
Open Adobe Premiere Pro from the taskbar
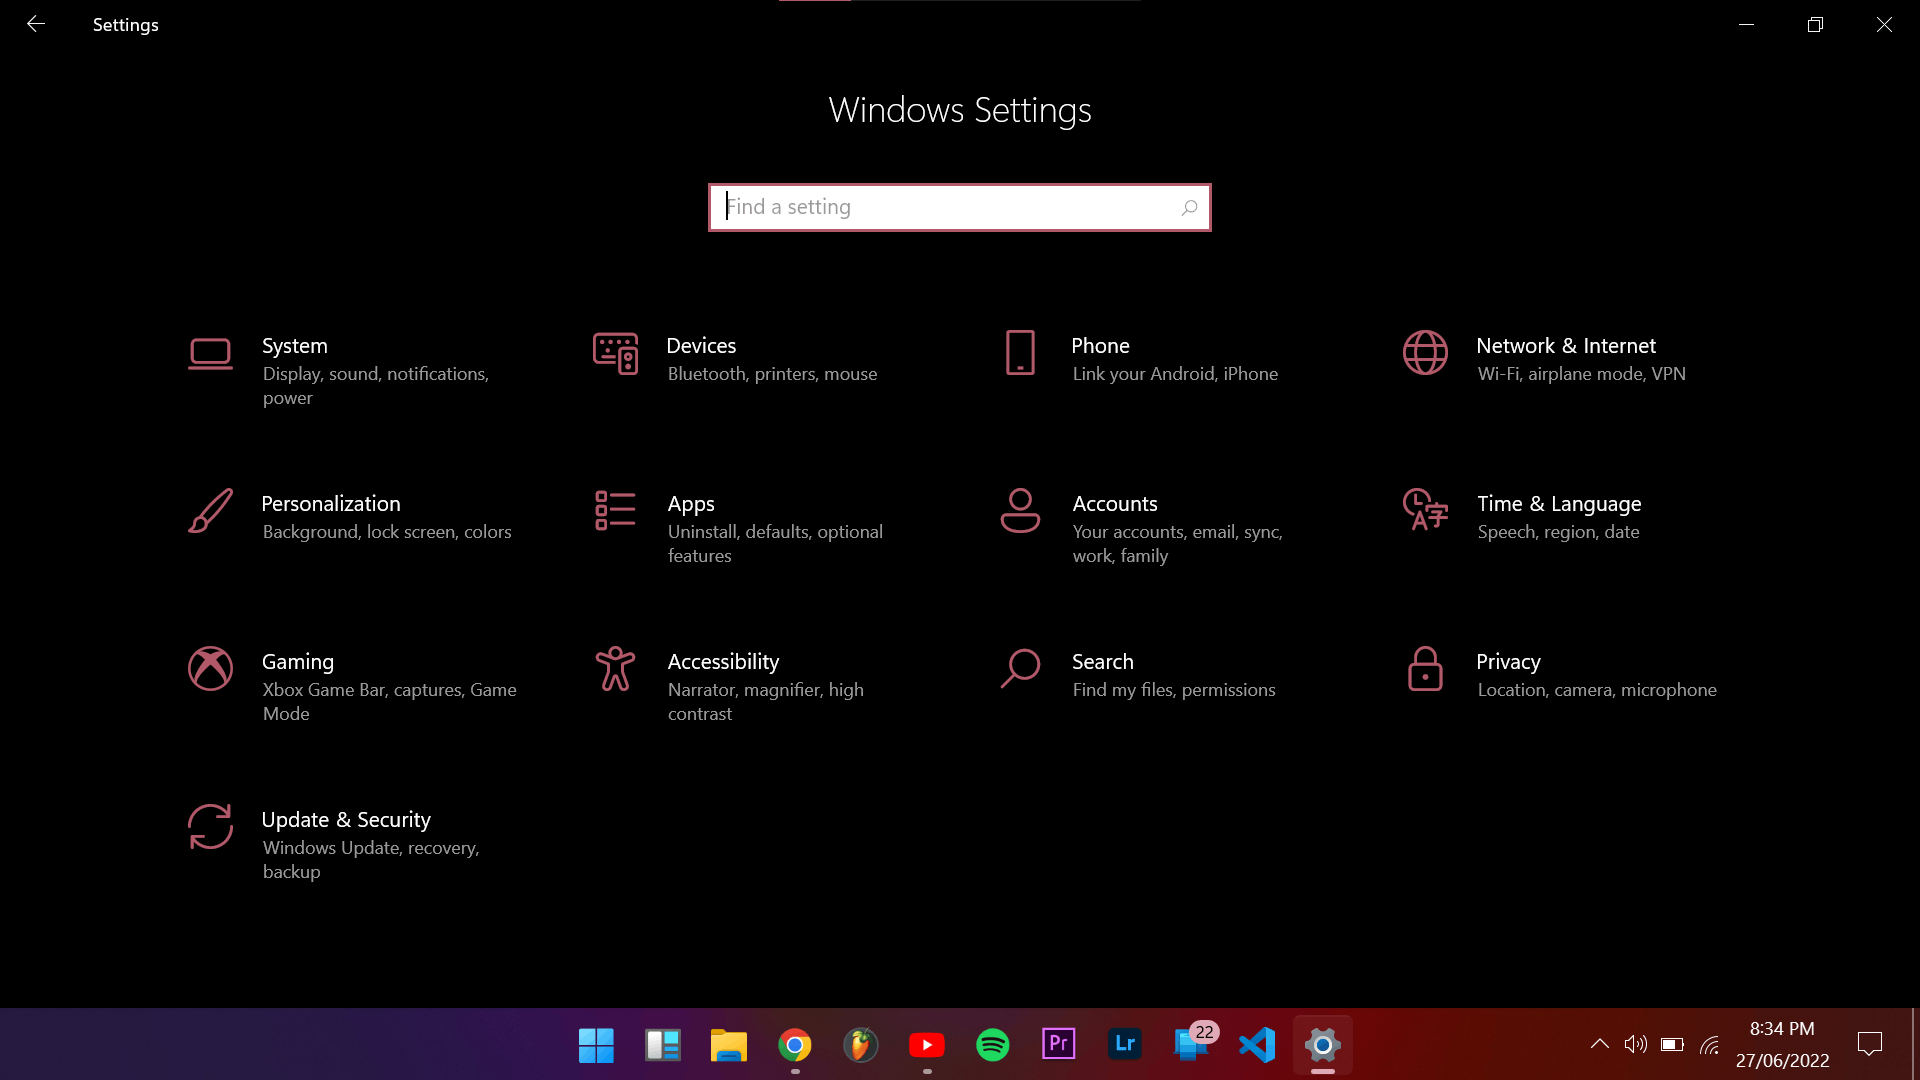pyautogui.click(x=1059, y=1044)
